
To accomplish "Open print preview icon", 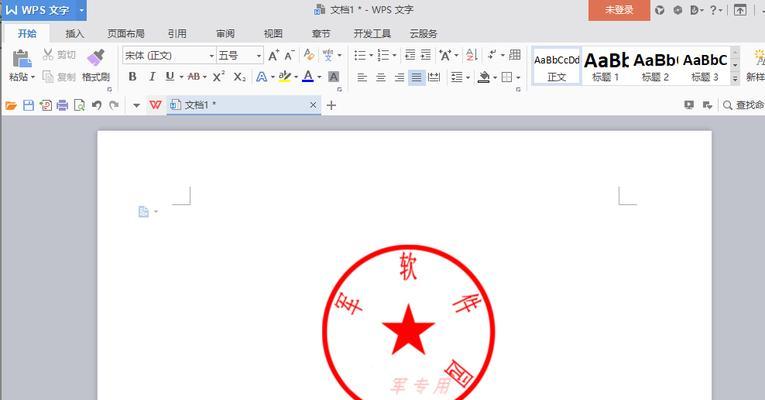I will point(79,105).
